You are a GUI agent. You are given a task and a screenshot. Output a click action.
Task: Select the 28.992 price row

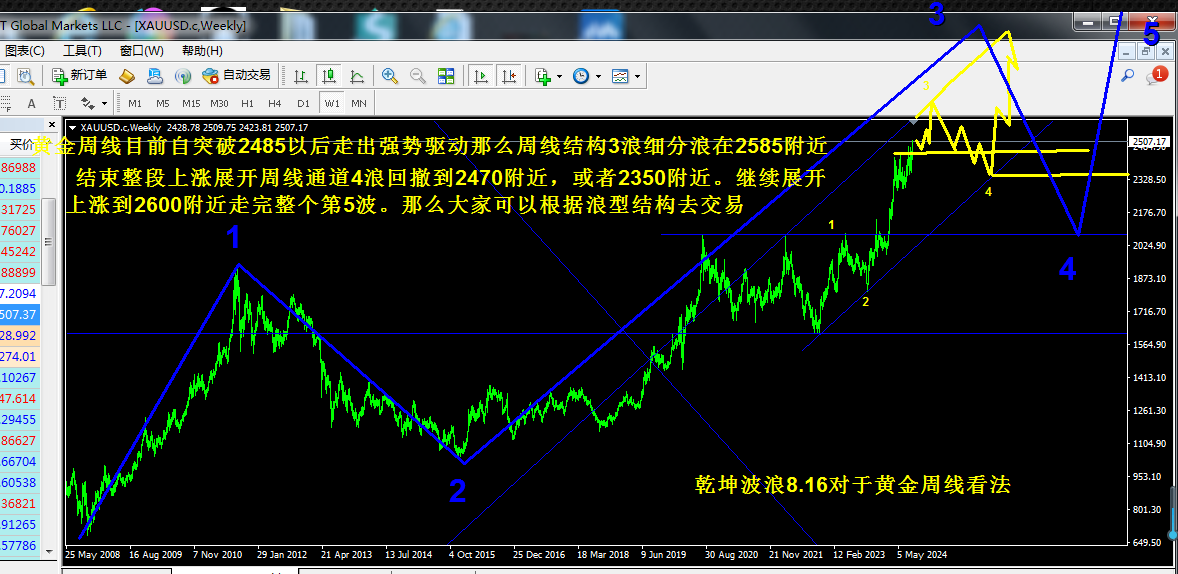20,335
